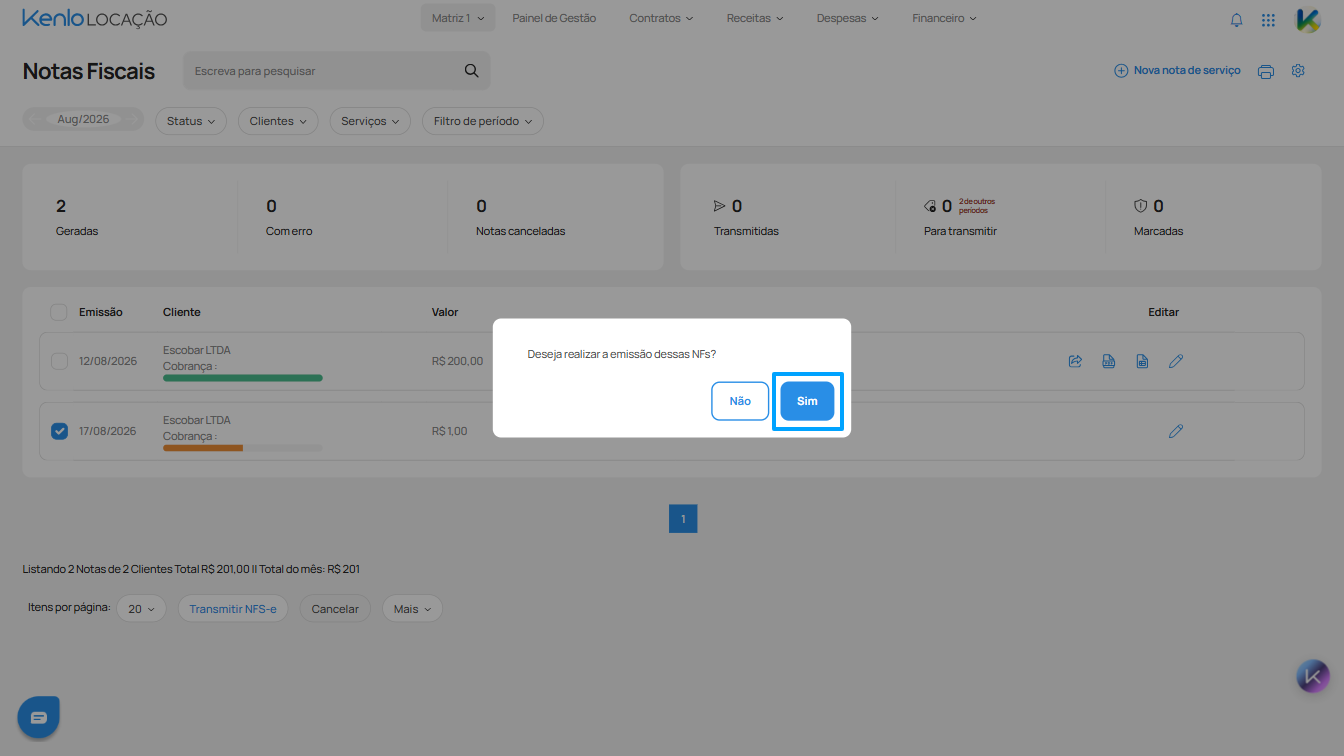Open the Filtro de período dropdown
Viewport: 1344px width, 756px height.
tap(483, 121)
